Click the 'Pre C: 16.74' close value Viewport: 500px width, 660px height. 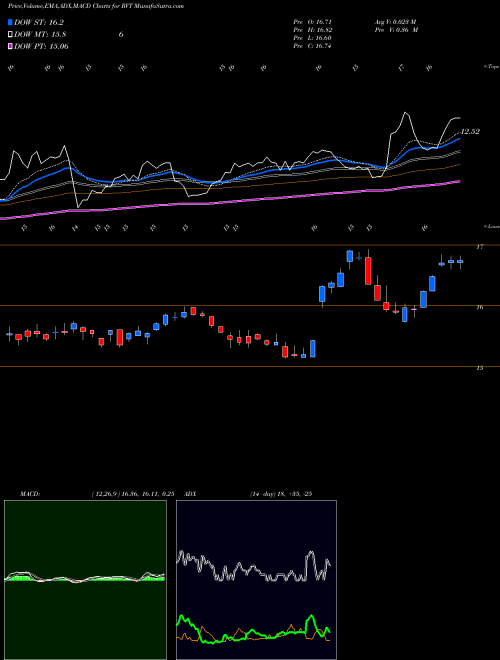coord(312,46)
